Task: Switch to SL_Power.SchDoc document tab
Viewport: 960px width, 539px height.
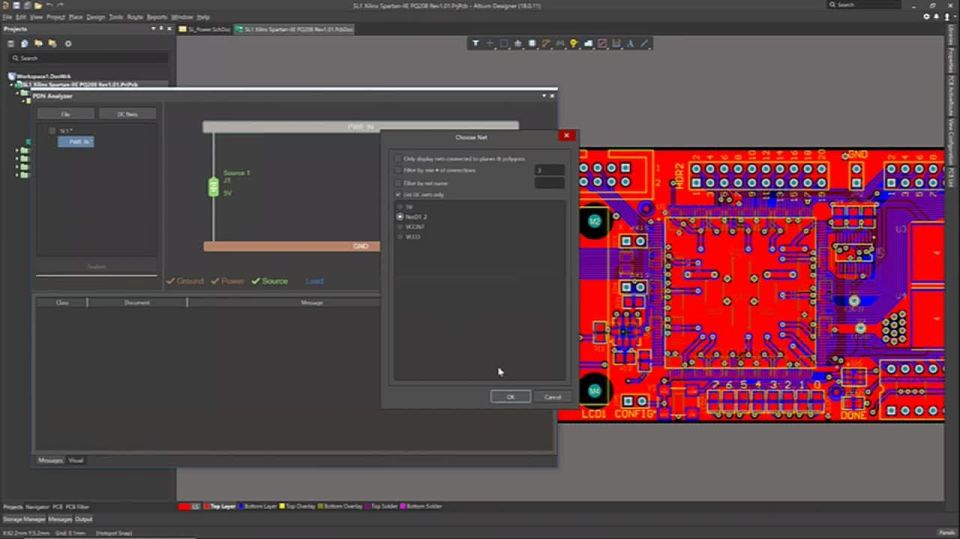Action: click(x=205, y=29)
